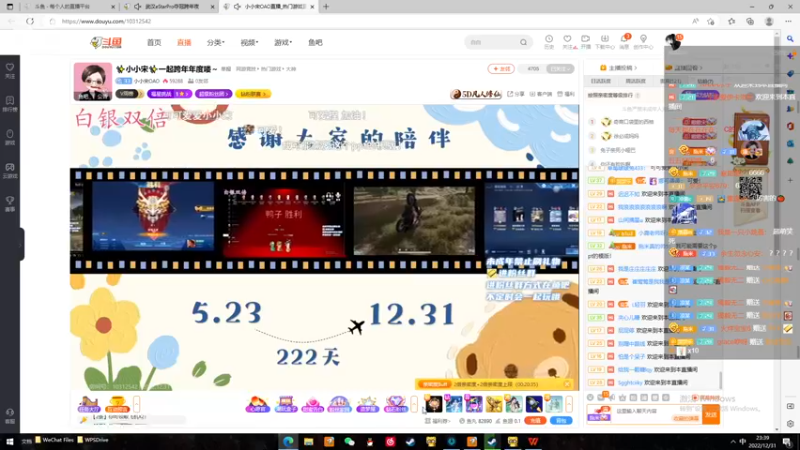This screenshot has height=450, width=800.
Task: Select the first gift thumbnail in bar
Action: (433, 404)
